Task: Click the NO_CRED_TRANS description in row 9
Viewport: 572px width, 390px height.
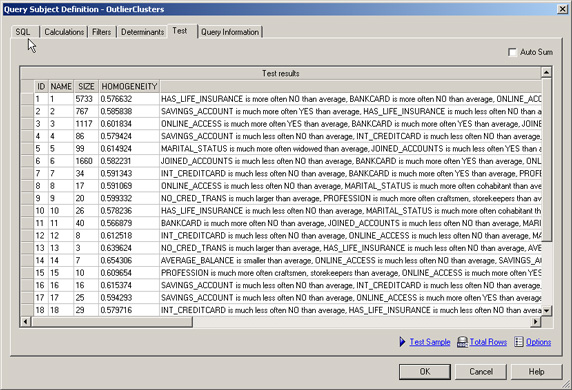Action: (x=351, y=198)
